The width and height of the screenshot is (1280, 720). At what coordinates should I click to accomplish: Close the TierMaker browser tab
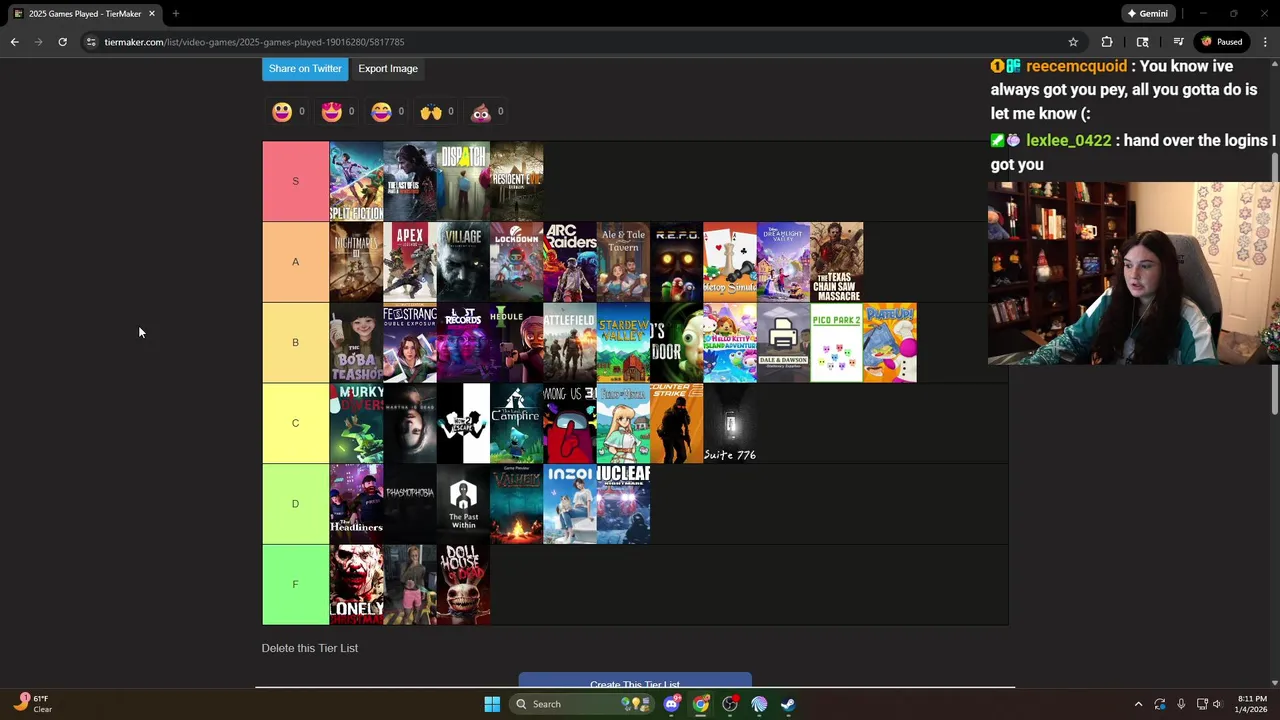click(x=152, y=14)
